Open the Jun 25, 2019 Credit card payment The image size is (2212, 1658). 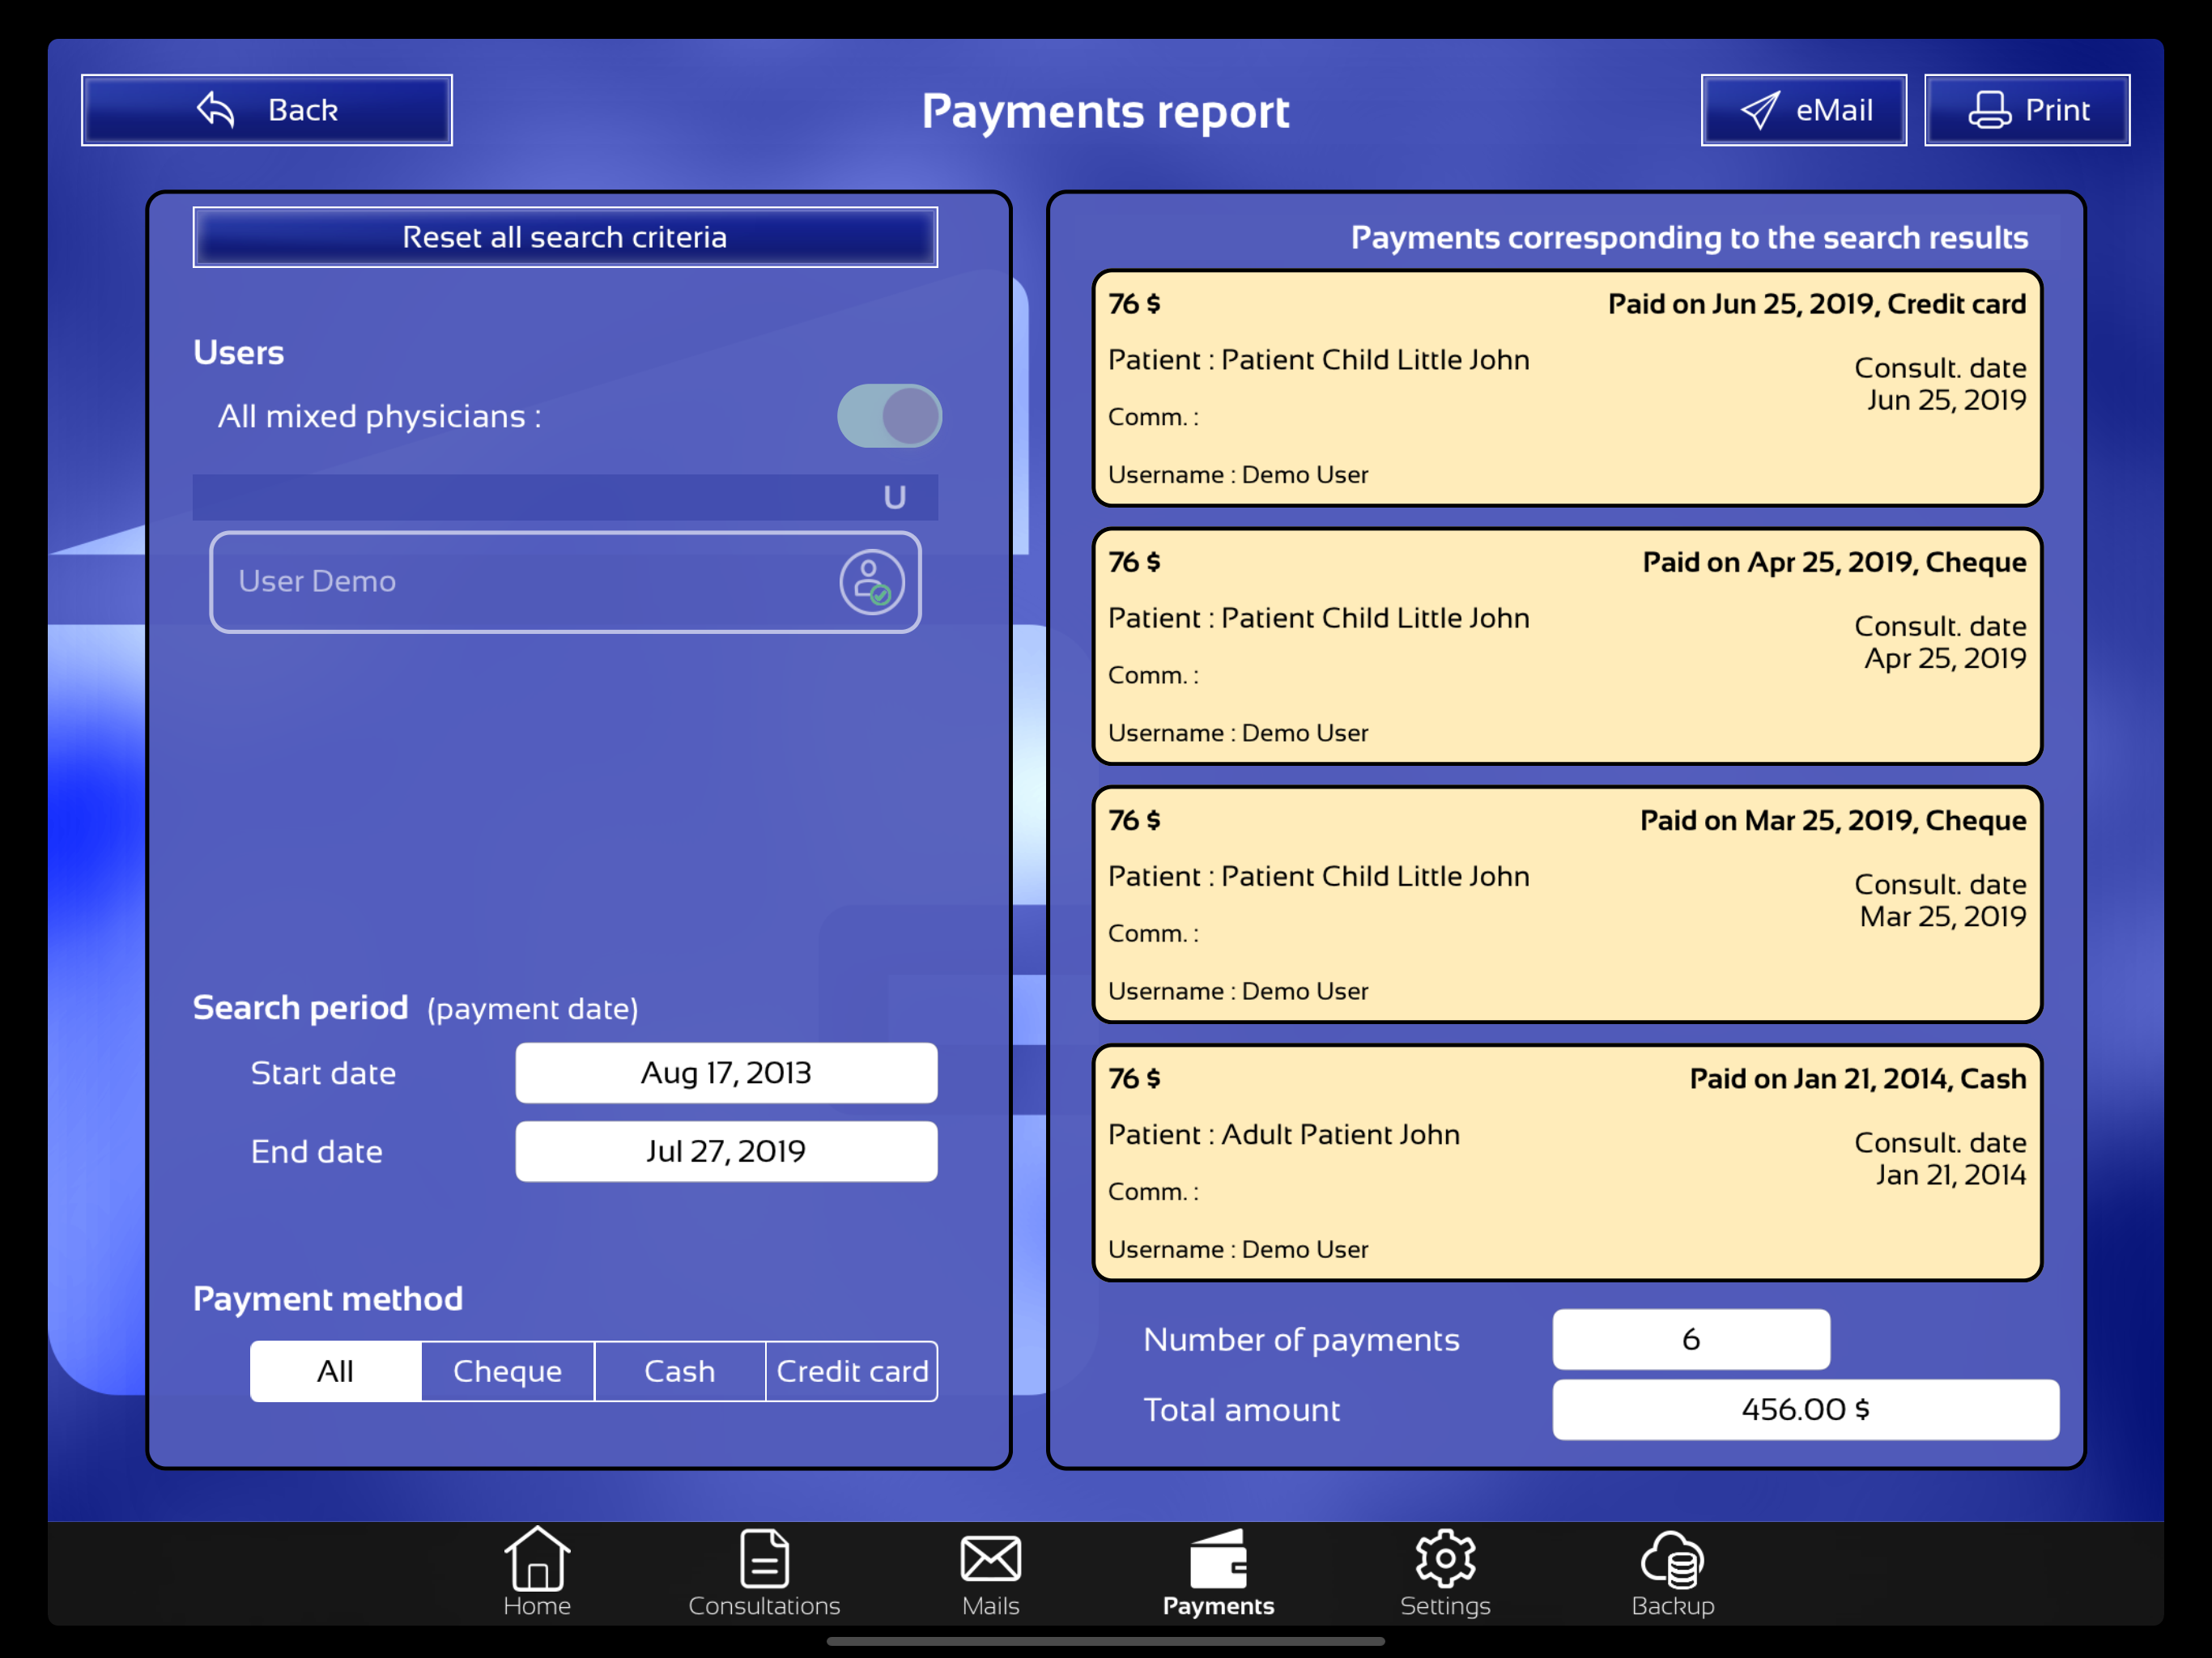click(x=1567, y=388)
